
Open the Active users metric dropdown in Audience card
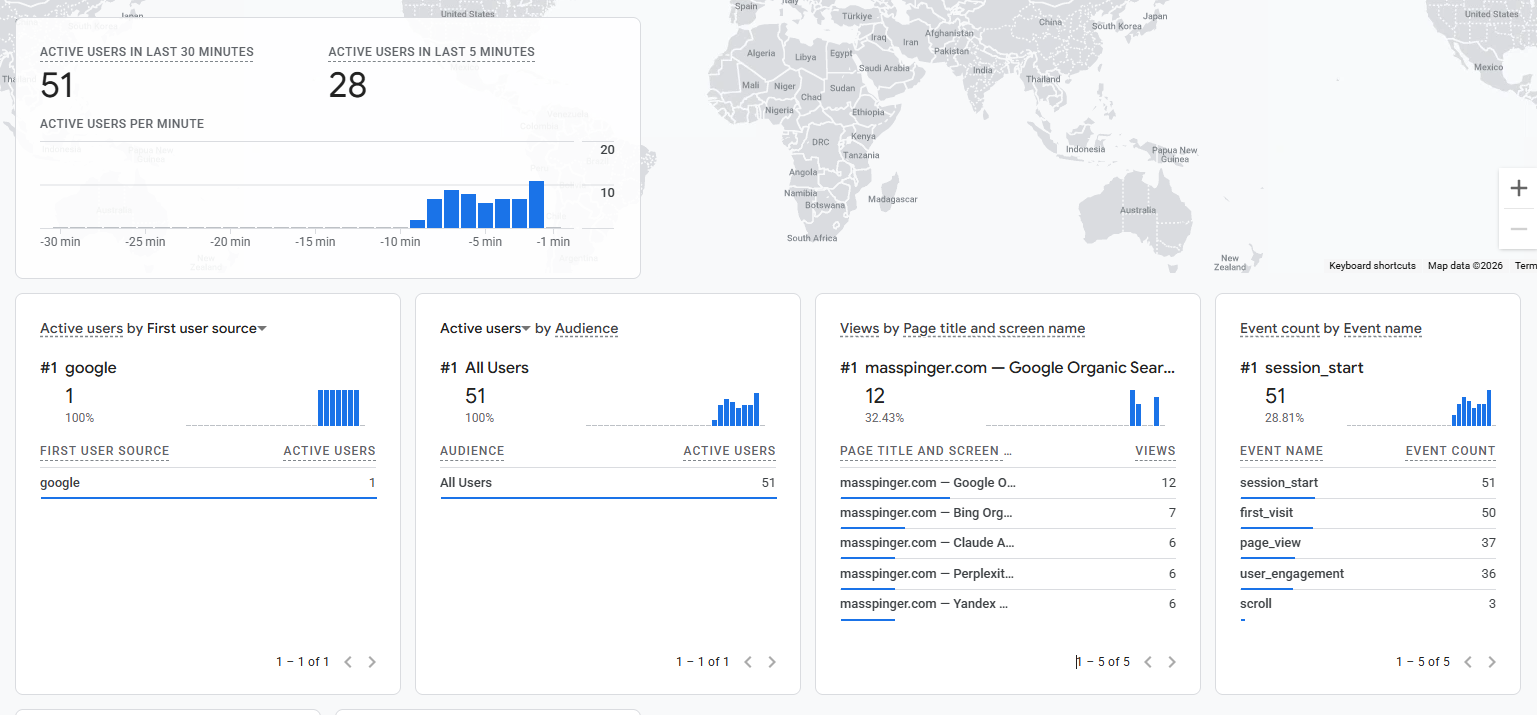coord(485,329)
